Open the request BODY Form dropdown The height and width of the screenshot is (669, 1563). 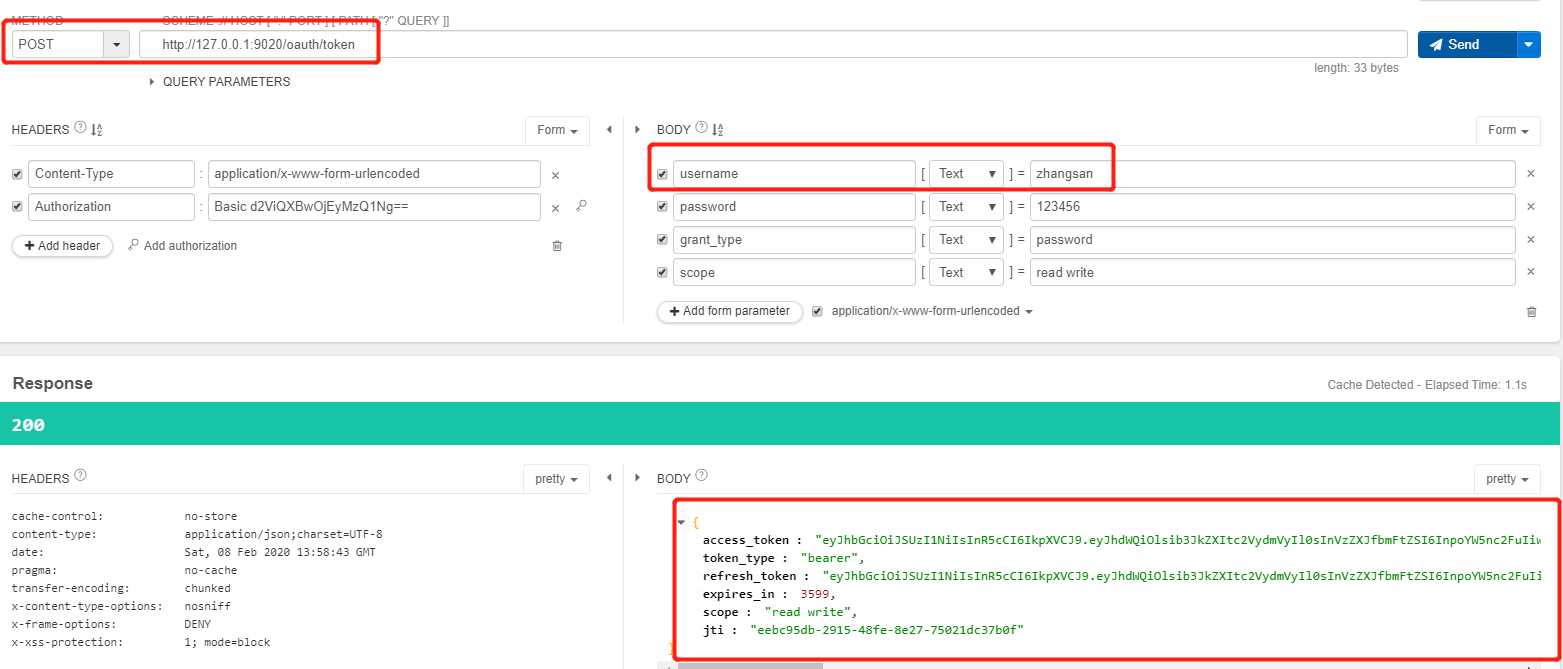tap(1508, 130)
